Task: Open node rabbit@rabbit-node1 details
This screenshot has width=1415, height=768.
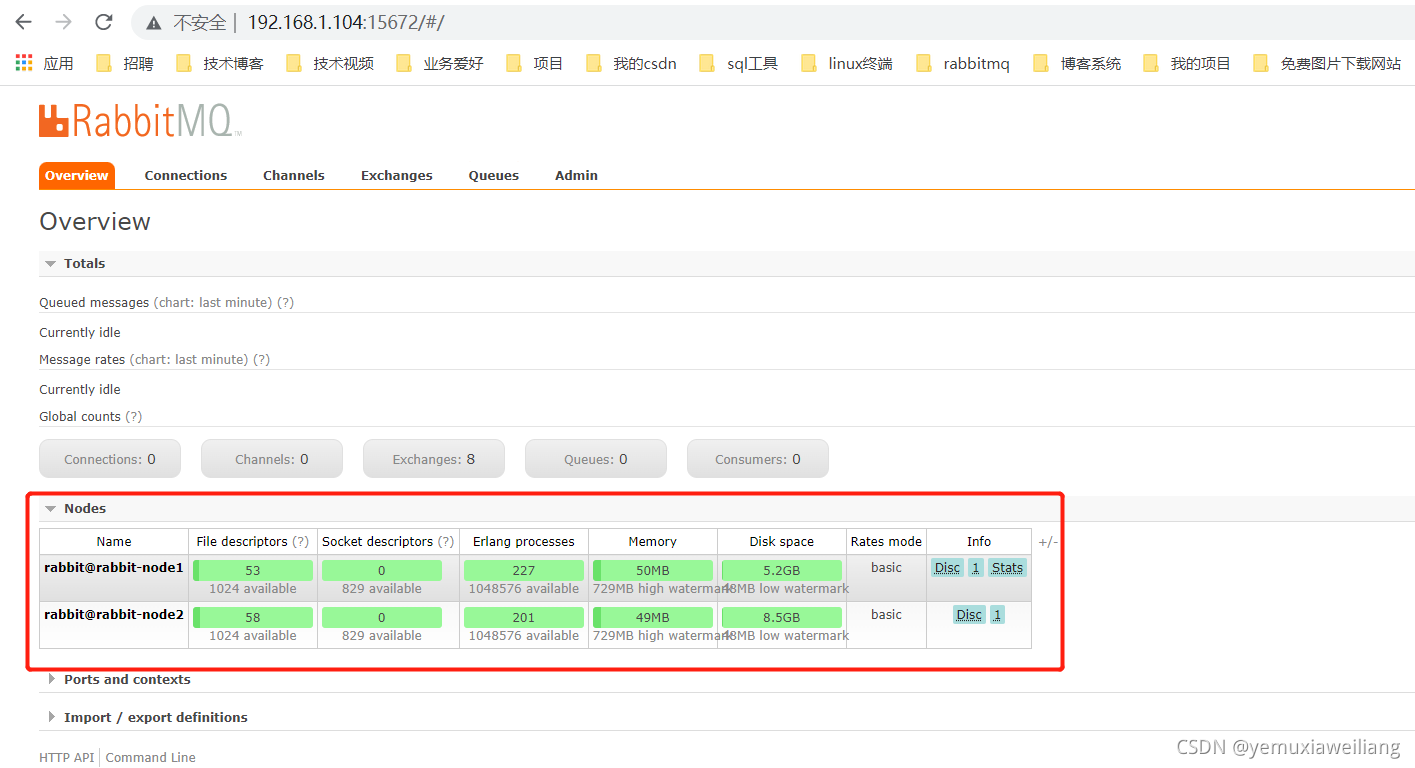Action: tap(114, 567)
